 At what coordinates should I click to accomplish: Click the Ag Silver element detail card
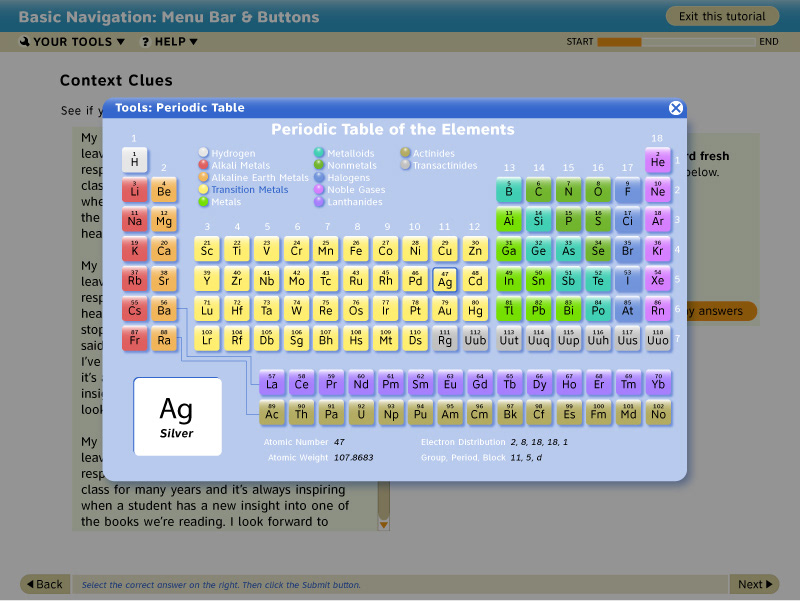point(178,416)
